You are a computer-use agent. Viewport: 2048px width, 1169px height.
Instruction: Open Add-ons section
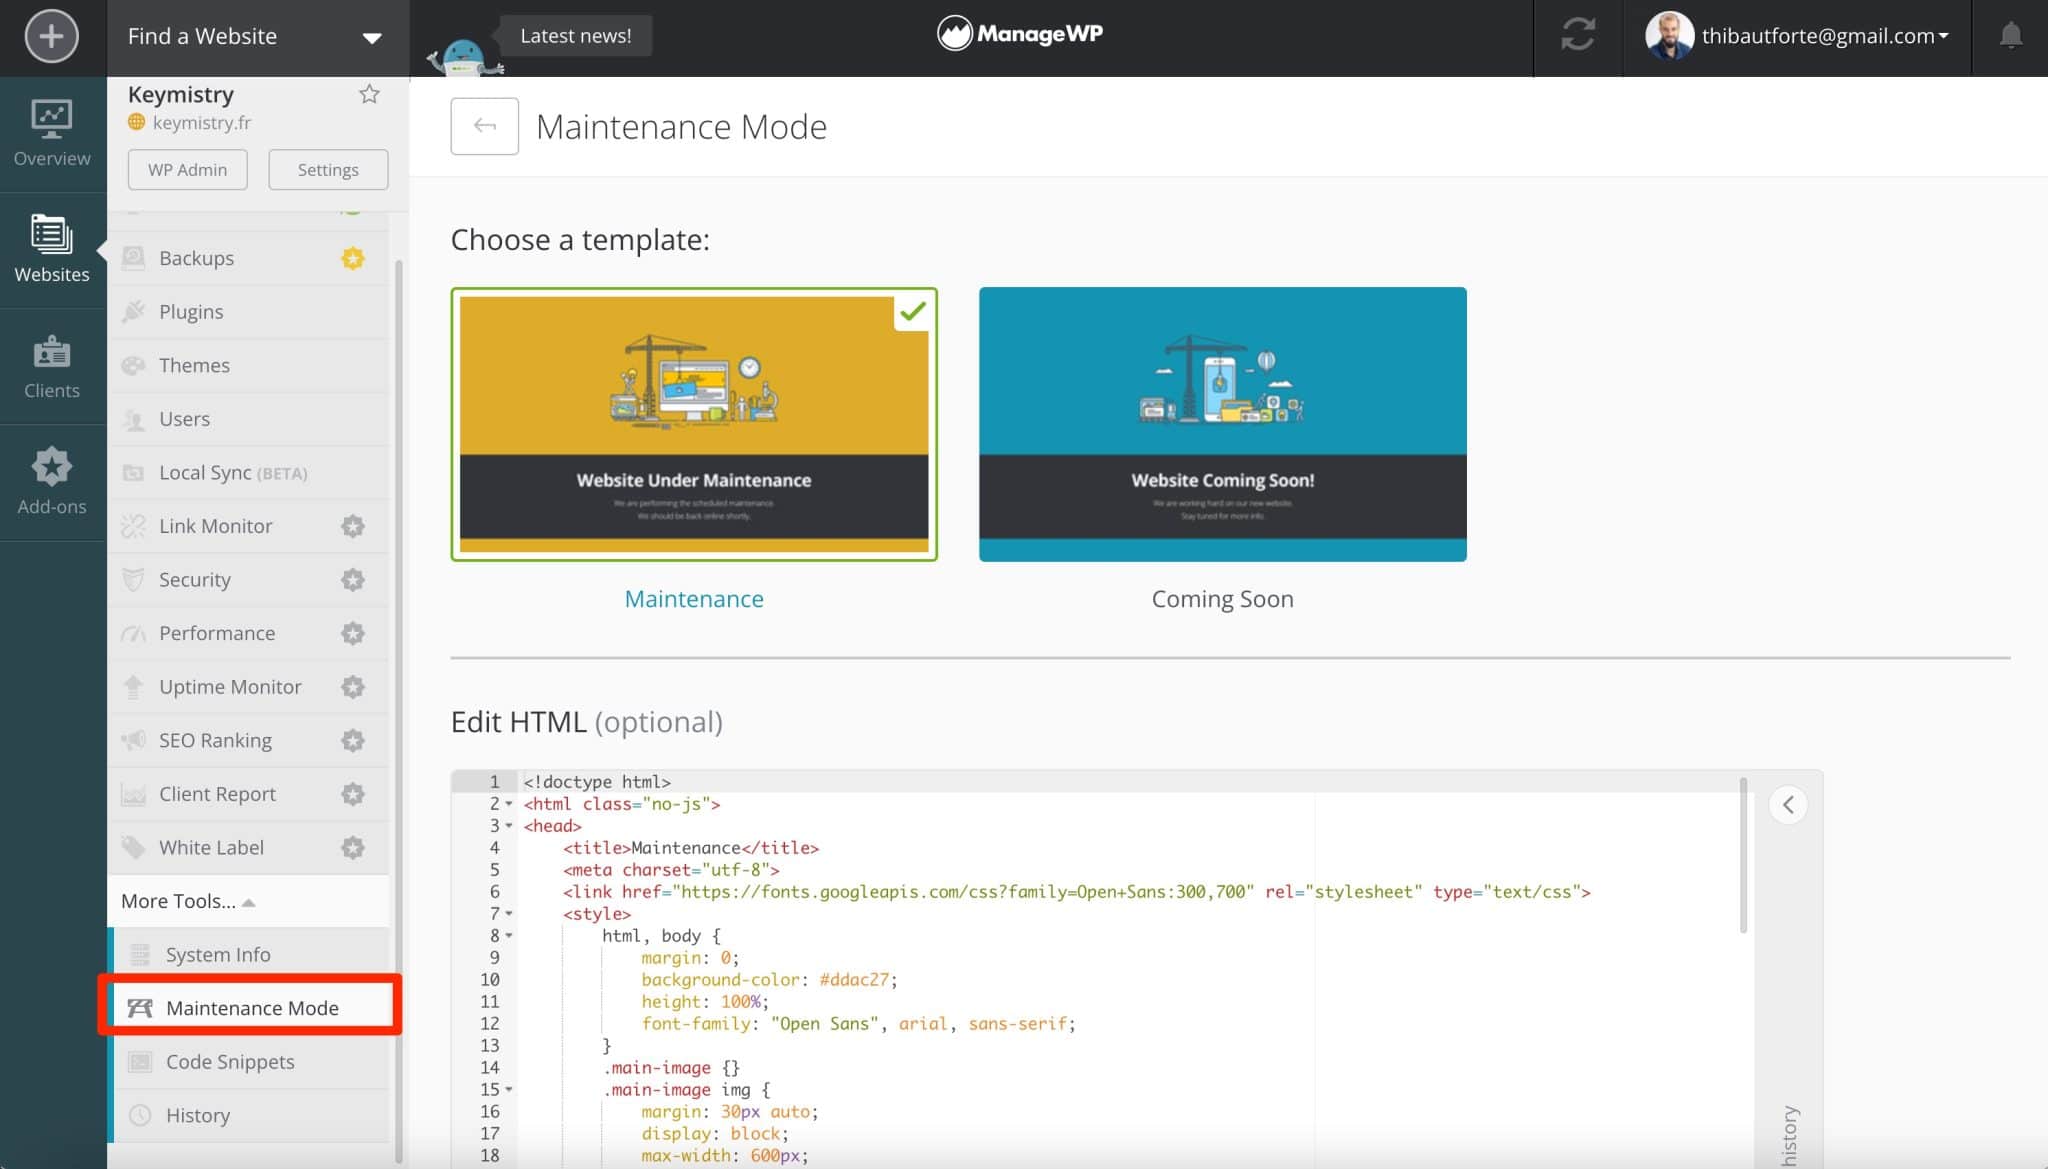pyautogui.click(x=51, y=483)
